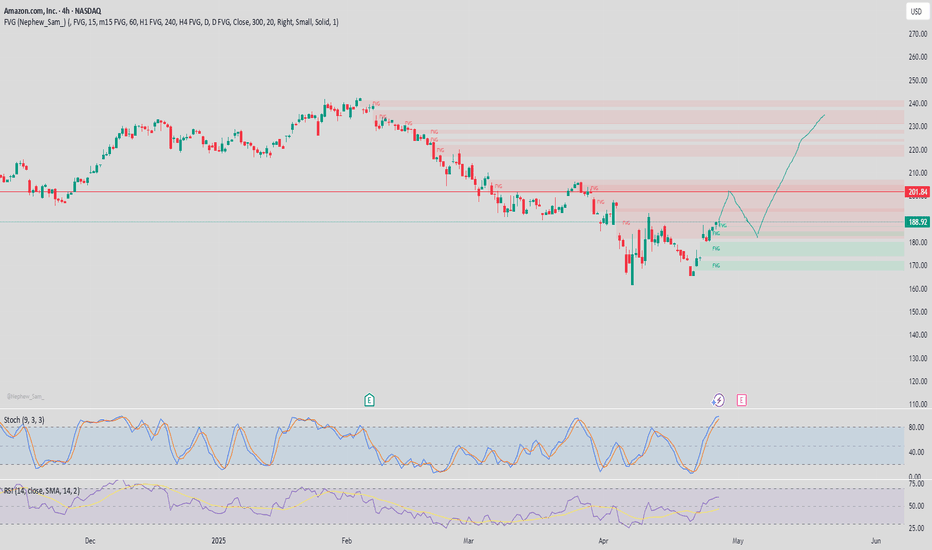Image resolution: width=932 pixels, height=550 pixels.
Task: Click 170.00 on the price axis
Action: click(x=918, y=266)
